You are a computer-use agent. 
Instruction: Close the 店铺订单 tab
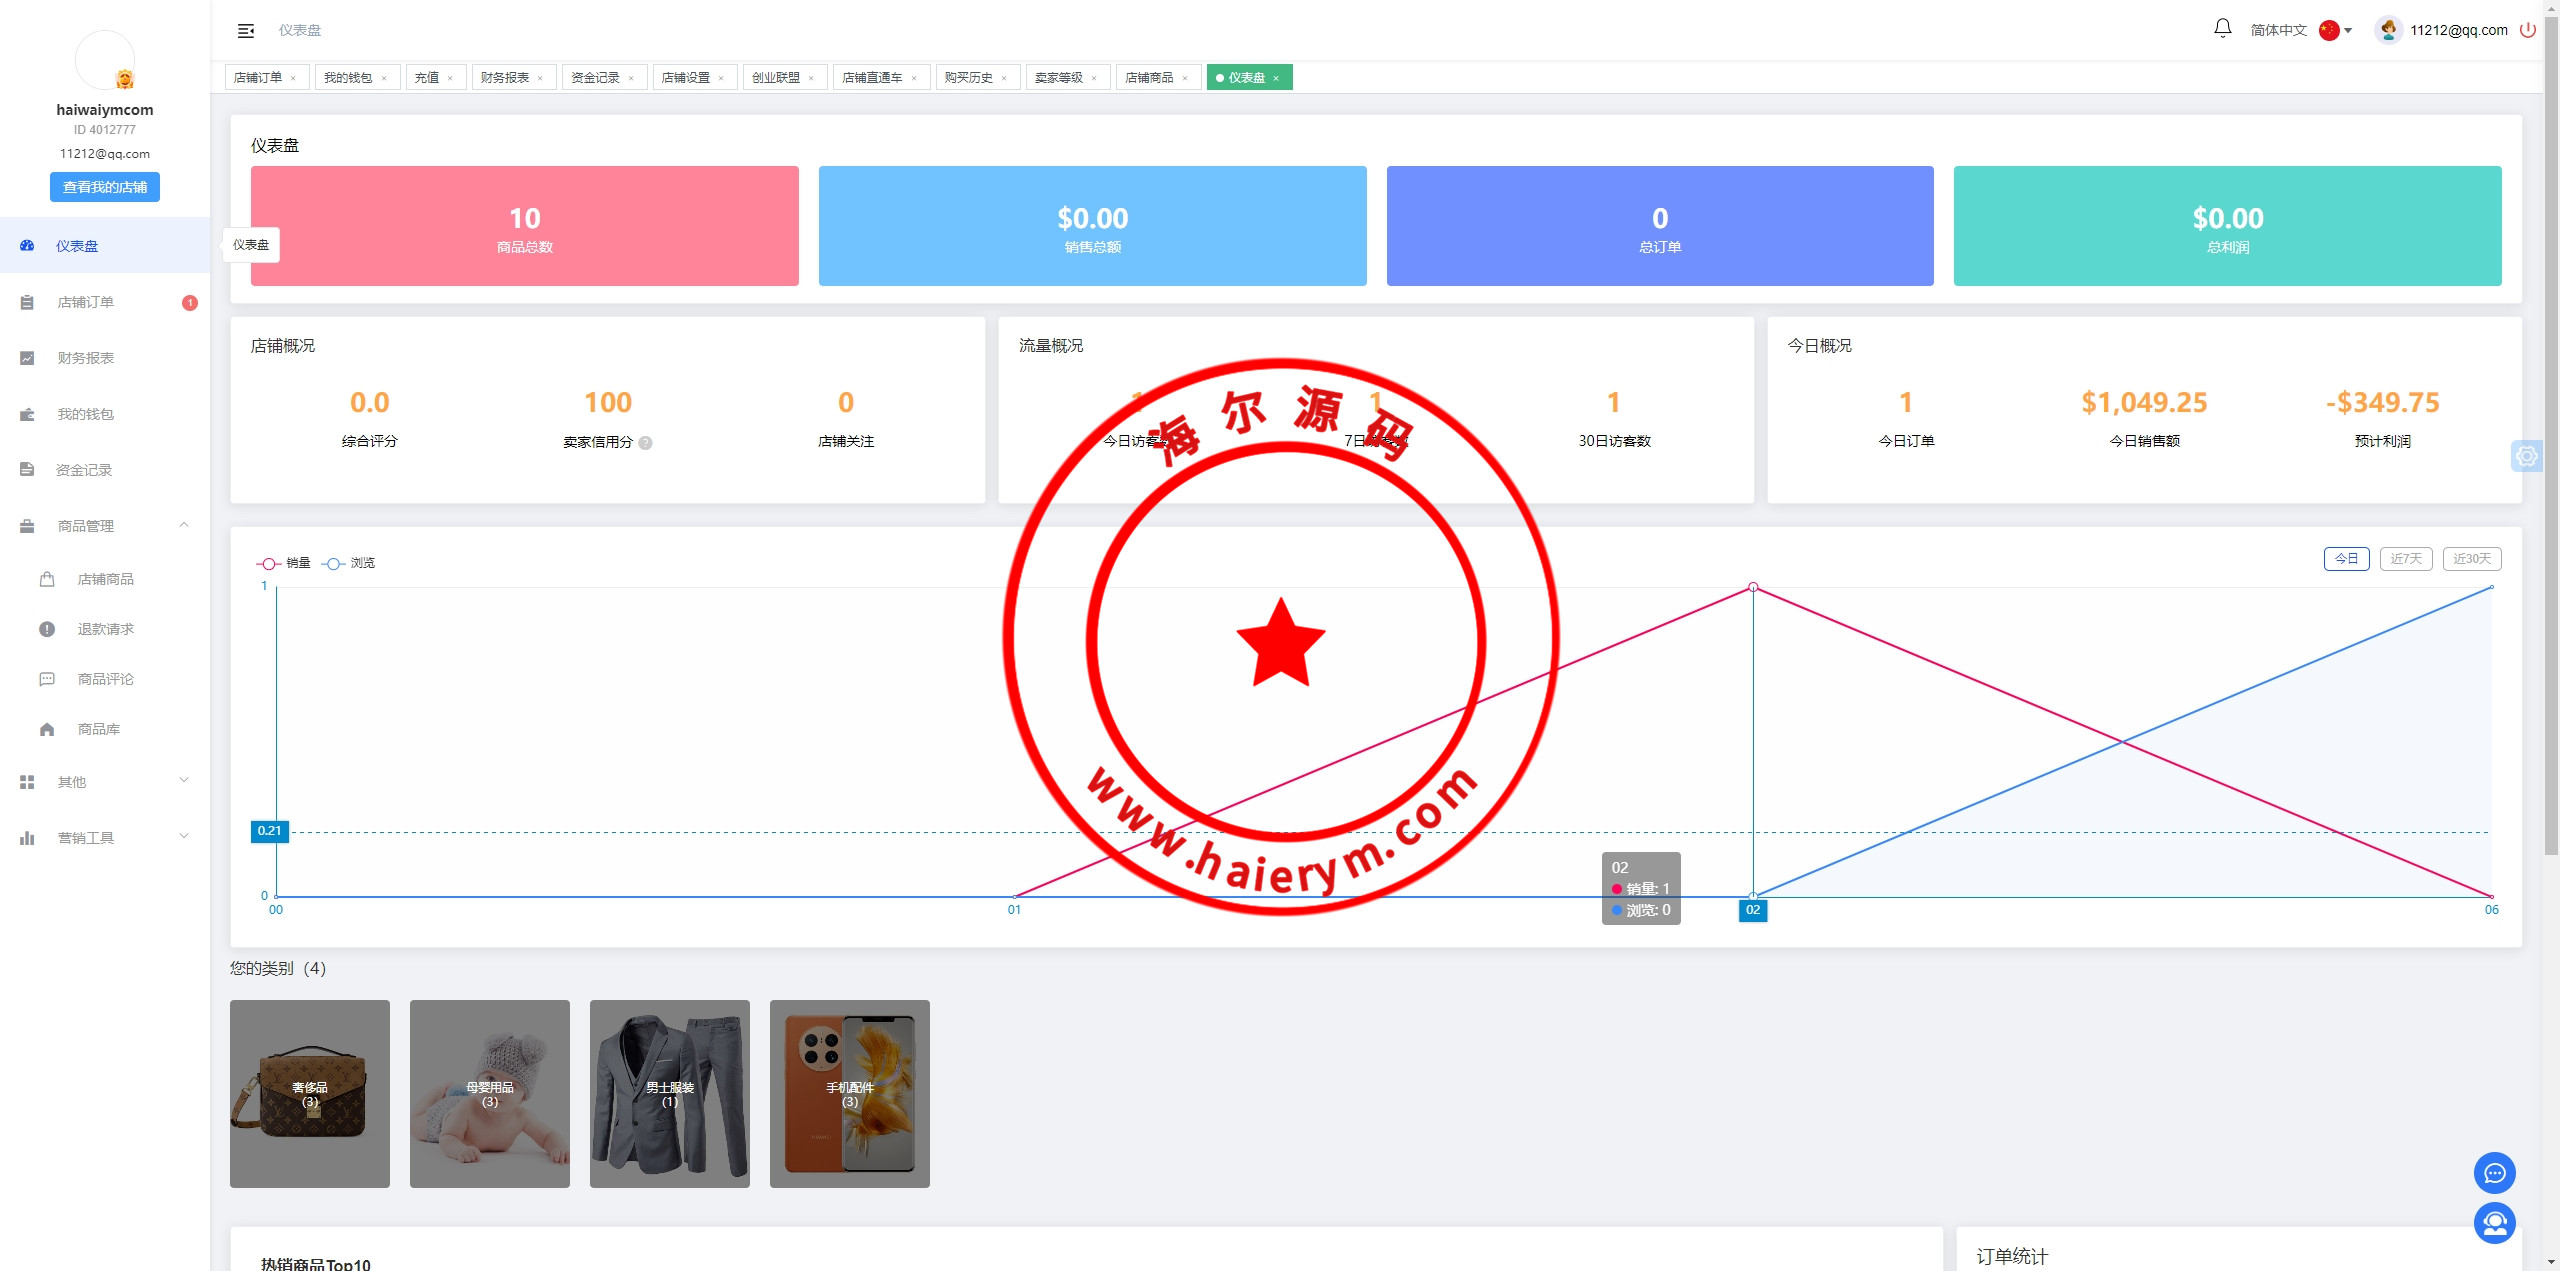pos(293,78)
